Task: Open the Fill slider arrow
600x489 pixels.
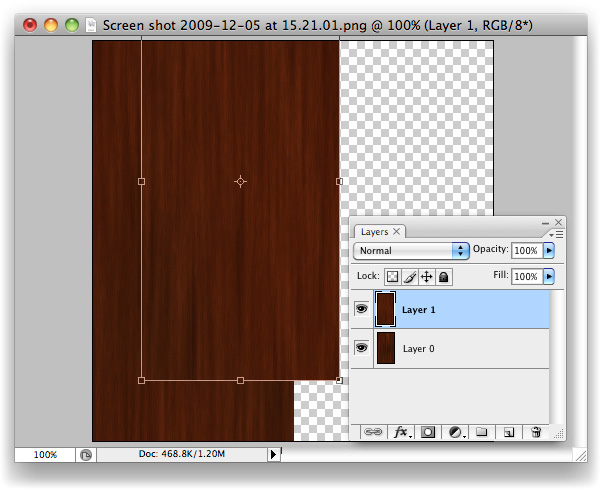Action: click(x=548, y=276)
